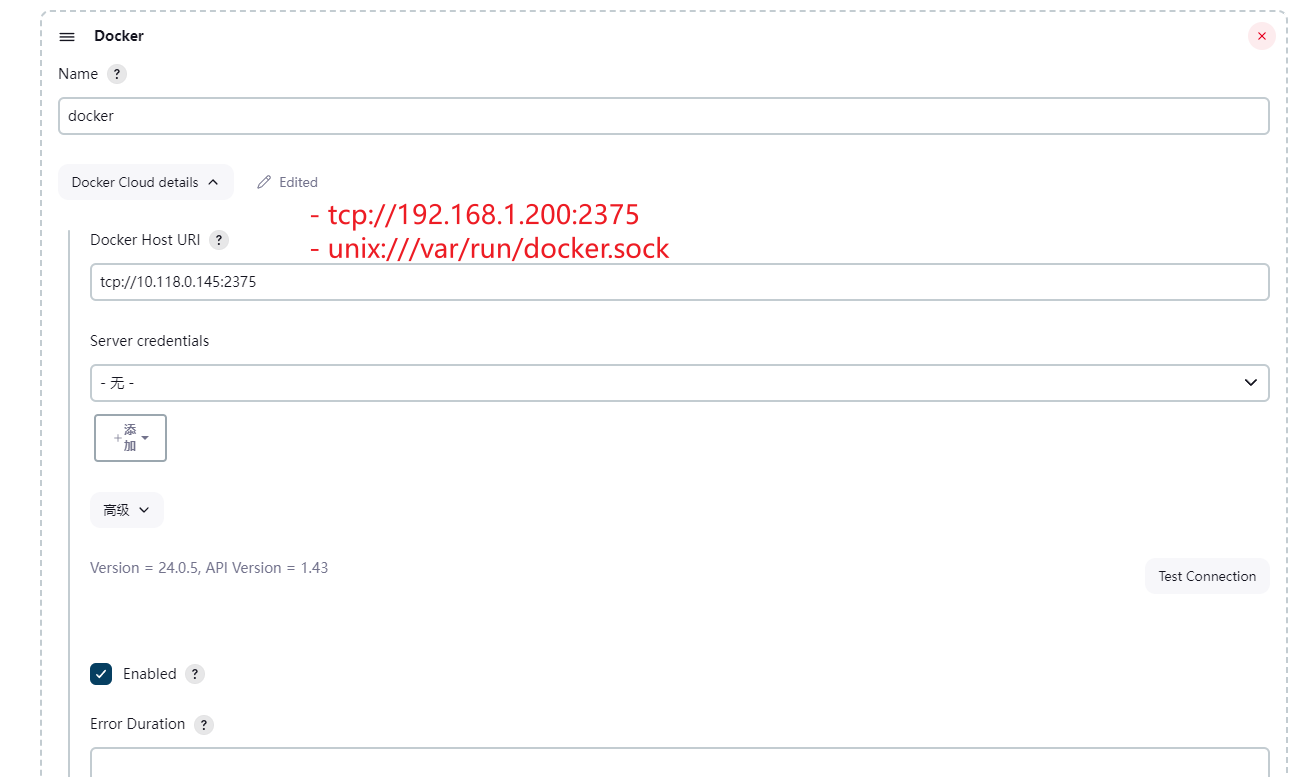Click the Error Duration input box

tap(679, 762)
